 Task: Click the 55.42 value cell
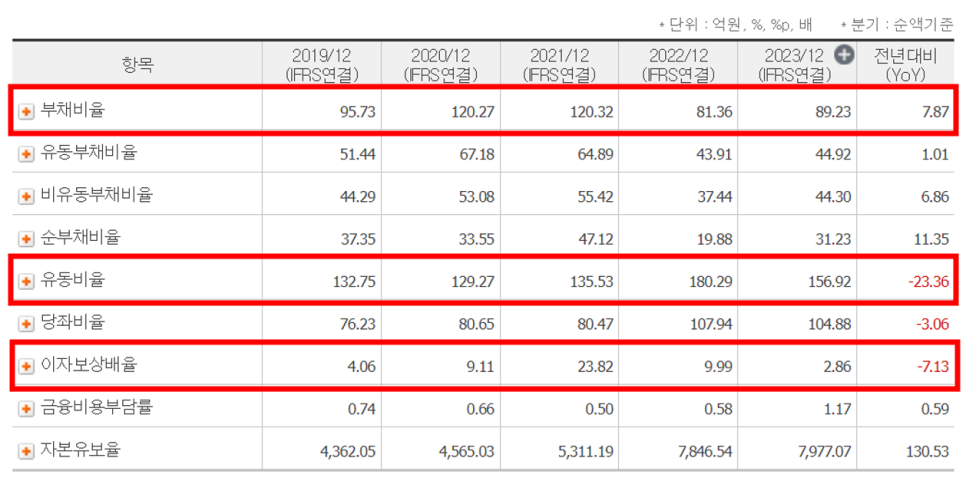pos(595,197)
